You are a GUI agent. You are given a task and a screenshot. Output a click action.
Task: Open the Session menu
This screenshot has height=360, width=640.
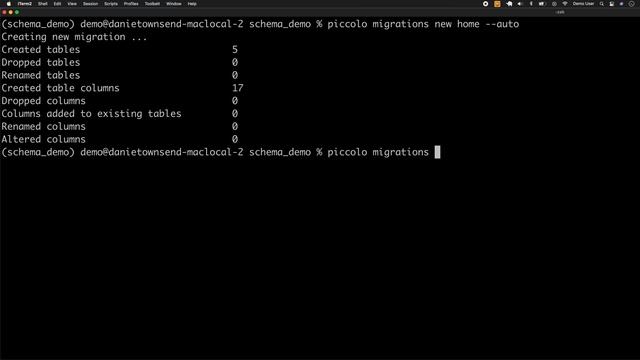click(90, 4)
